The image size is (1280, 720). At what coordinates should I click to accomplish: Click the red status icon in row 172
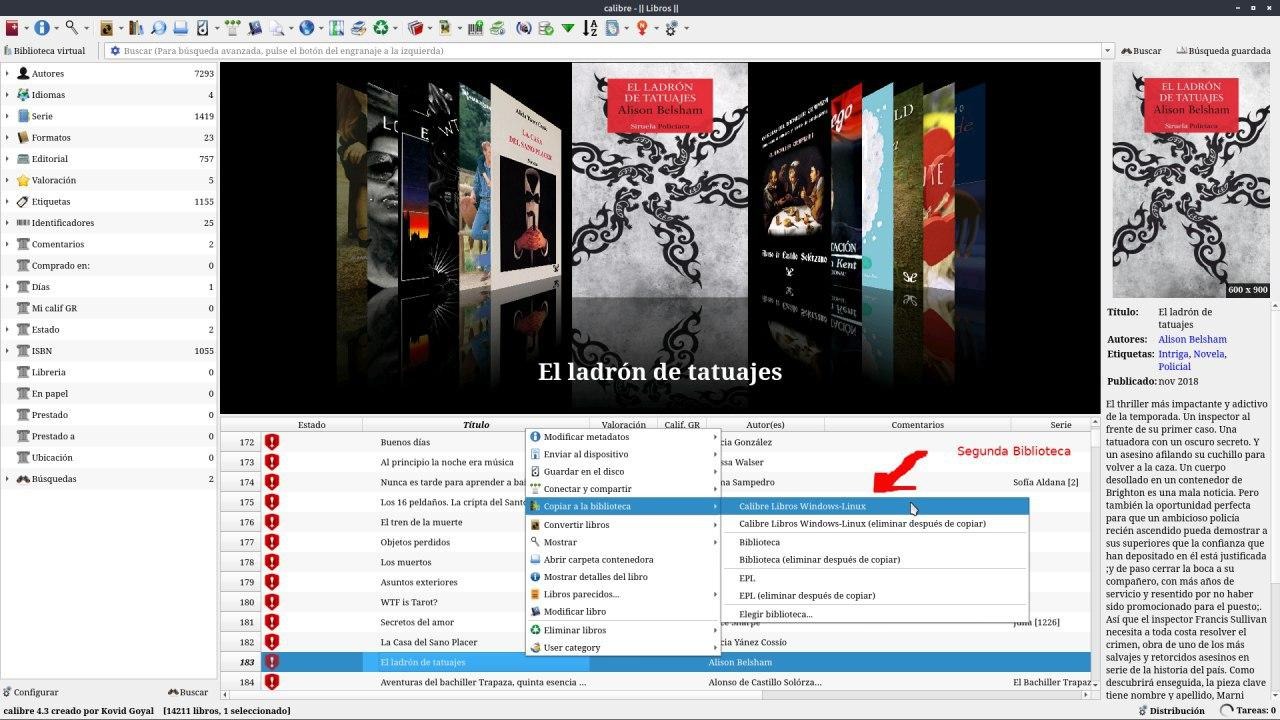click(272, 442)
